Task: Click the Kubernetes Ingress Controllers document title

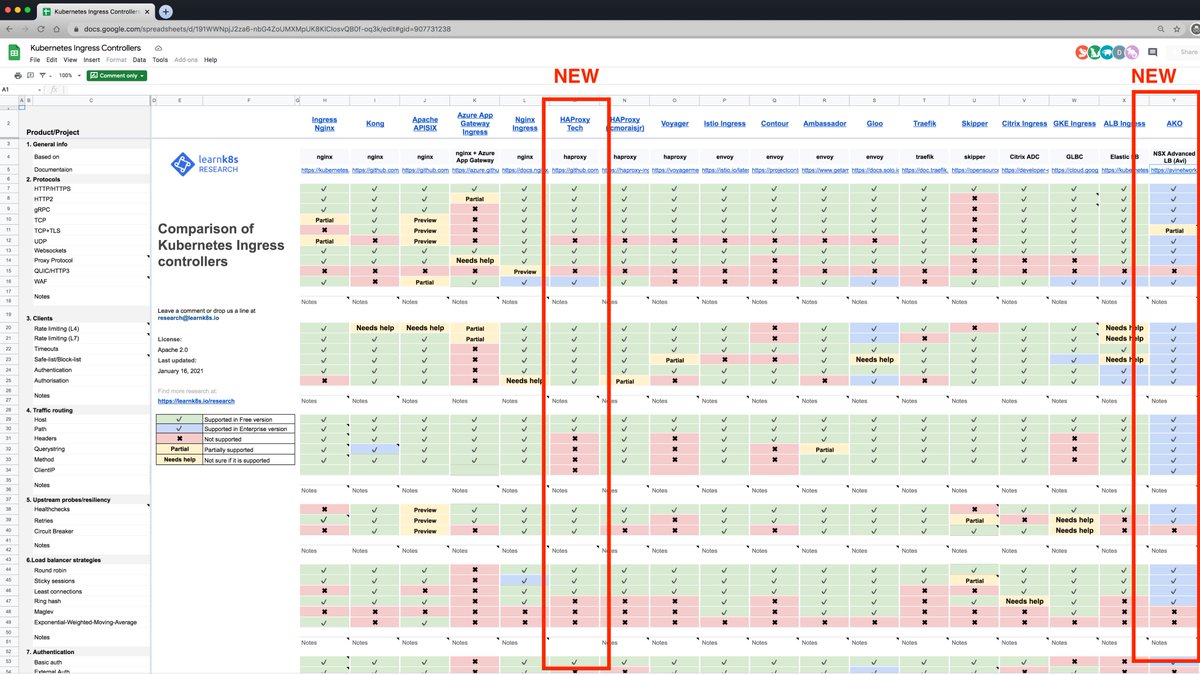Action: [85, 47]
